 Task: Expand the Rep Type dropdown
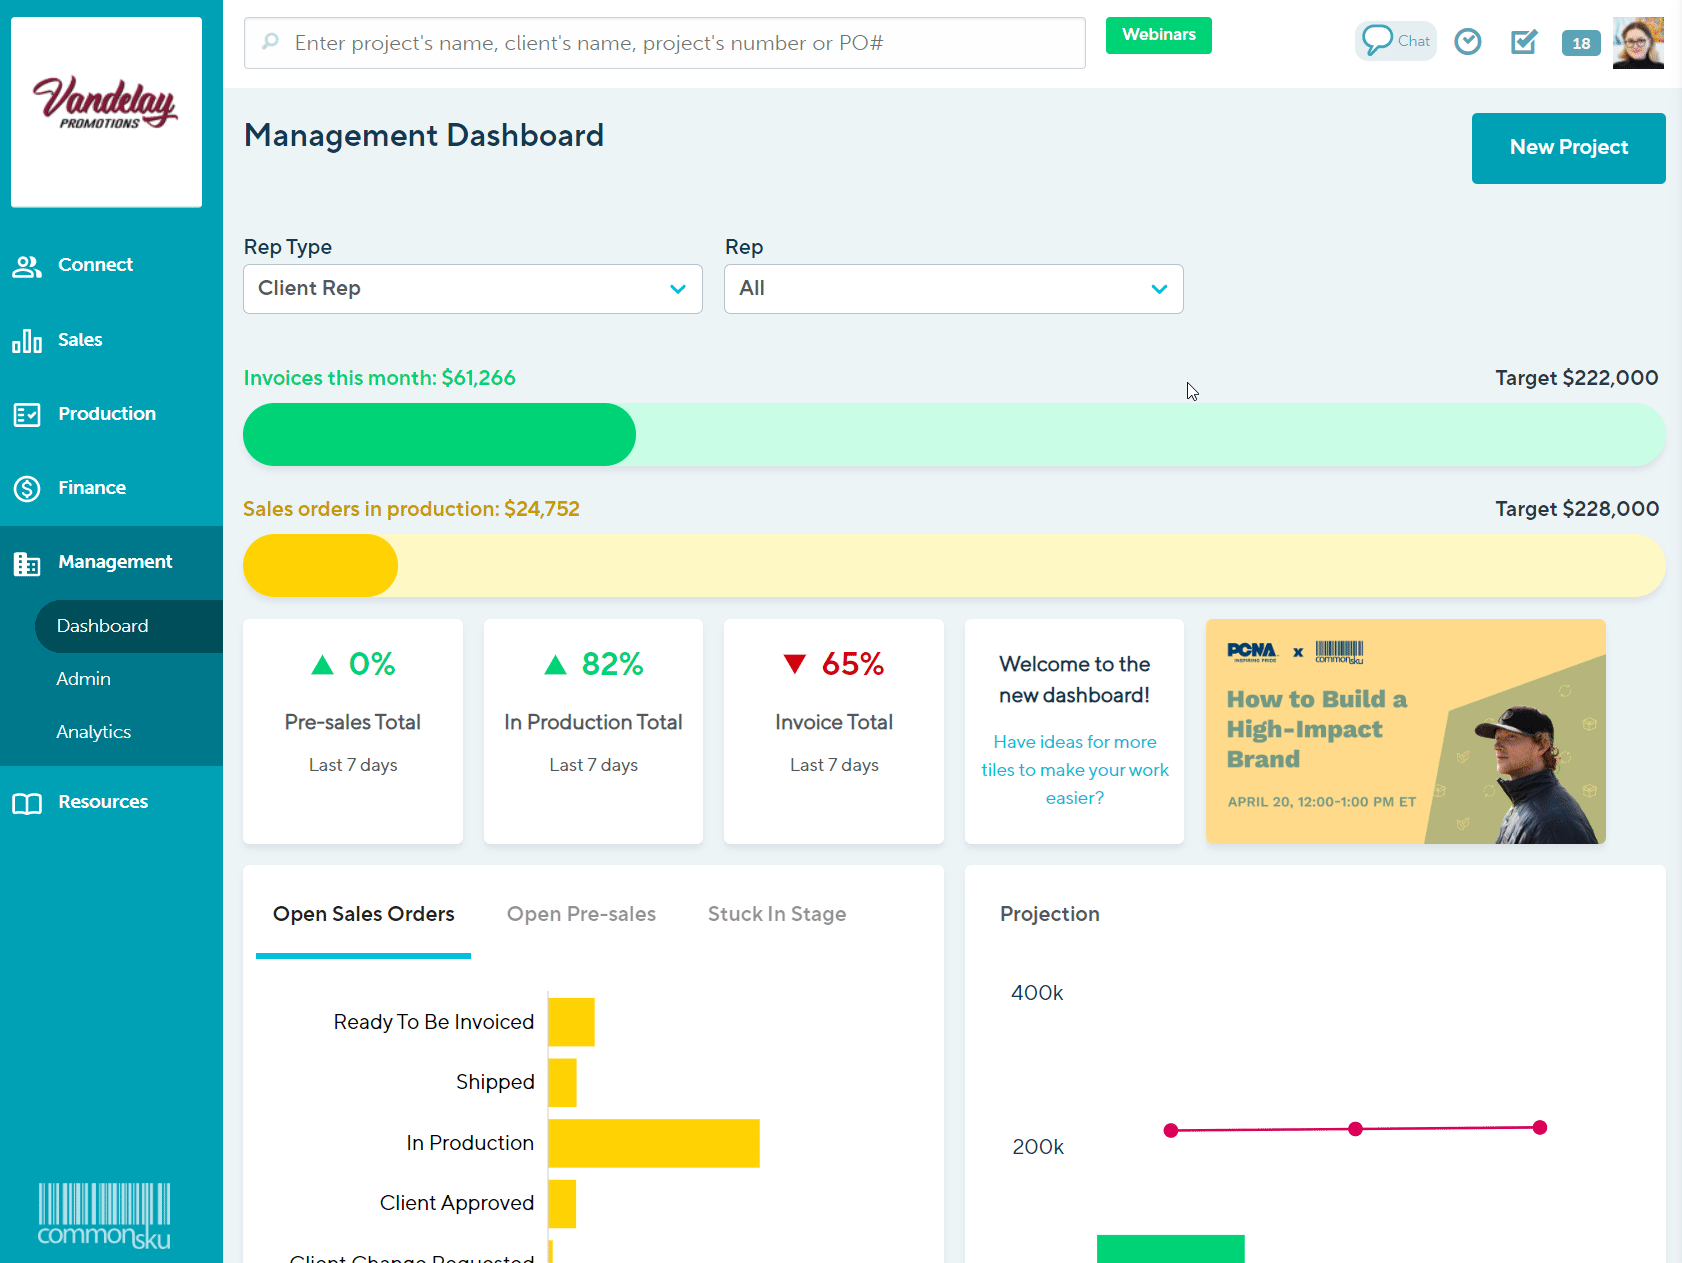click(472, 289)
